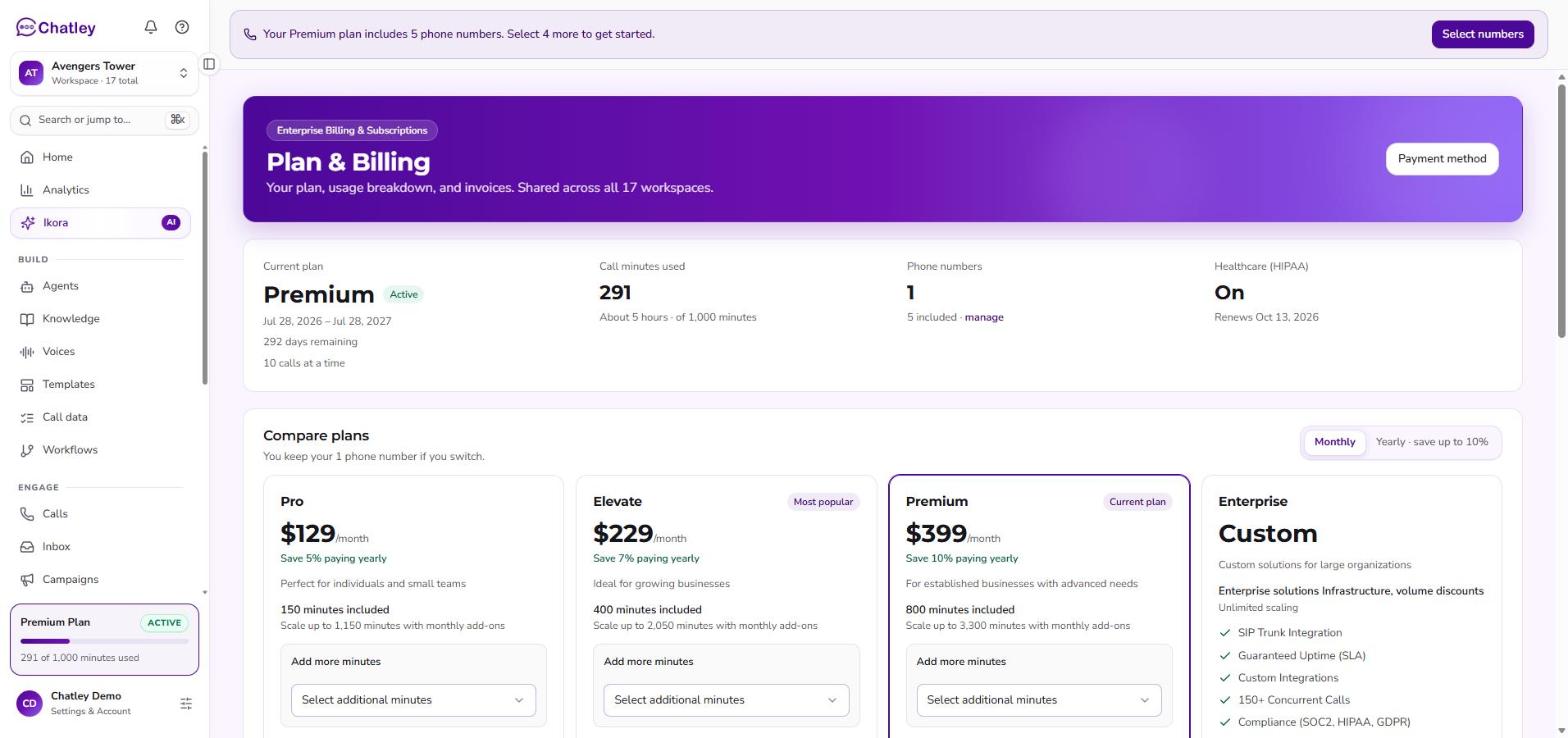The width and height of the screenshot is (1568, 738).
Task: Open Workflows page label
Action: (70, 450)
